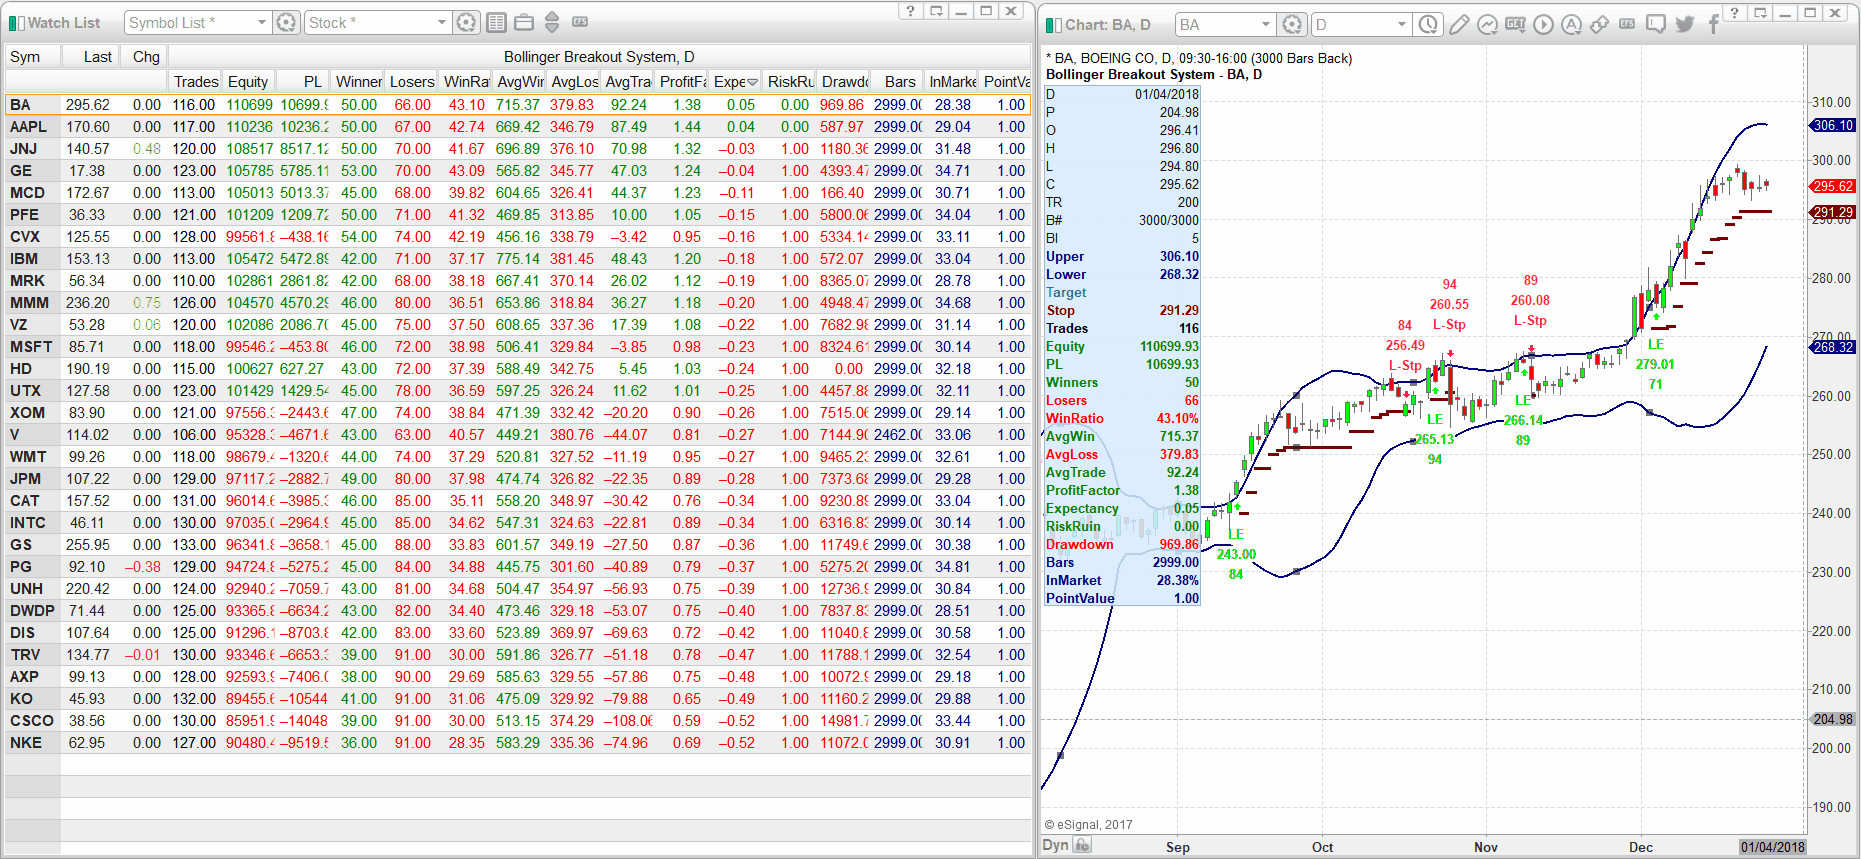Image resolution: width=1861 pixels, height=859 pixels.
Task: Click the PL column header
Action: pyautogui.click(x=303, y=81)
